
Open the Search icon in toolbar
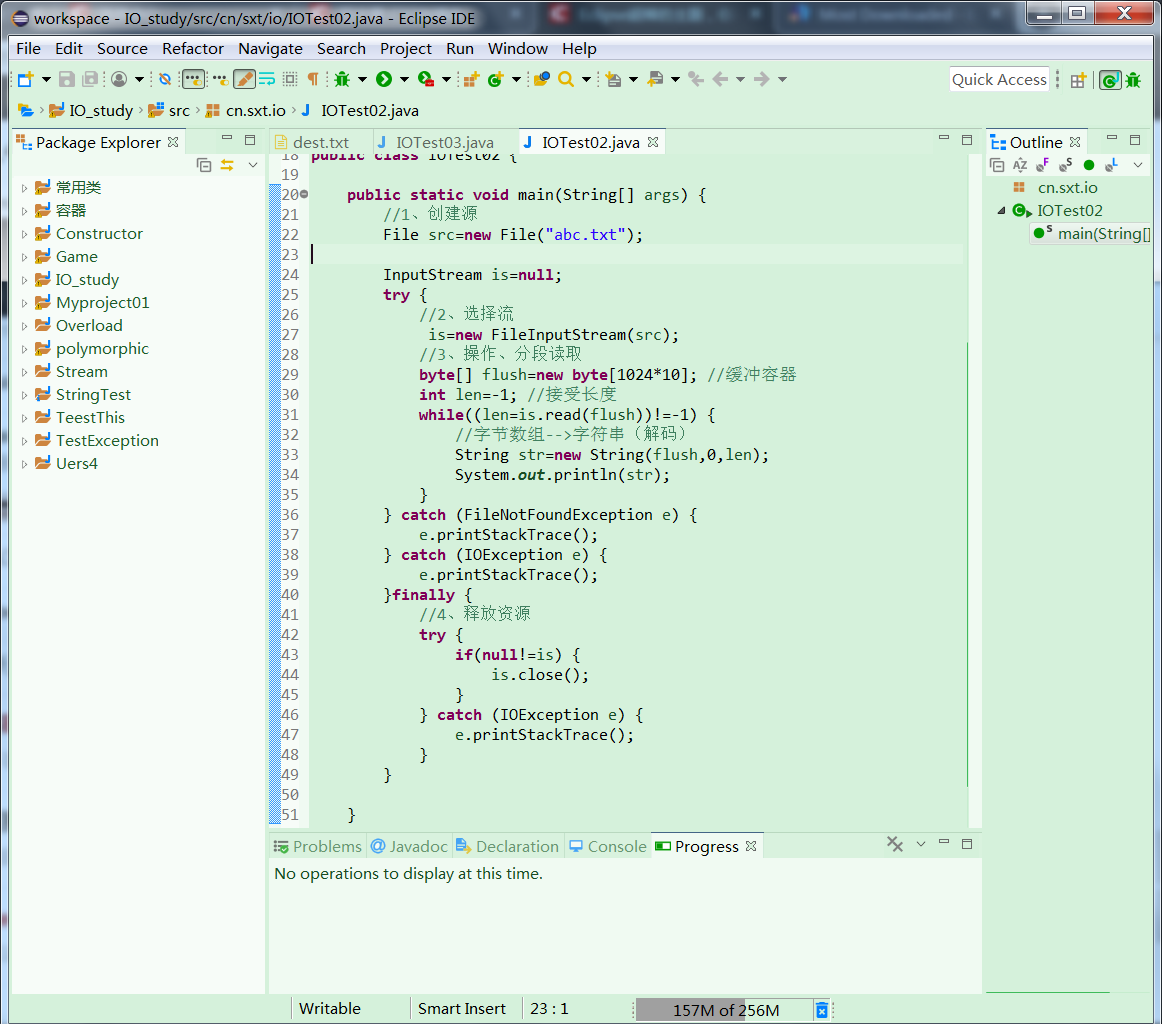pyautogui.click(x=566, y=78)
